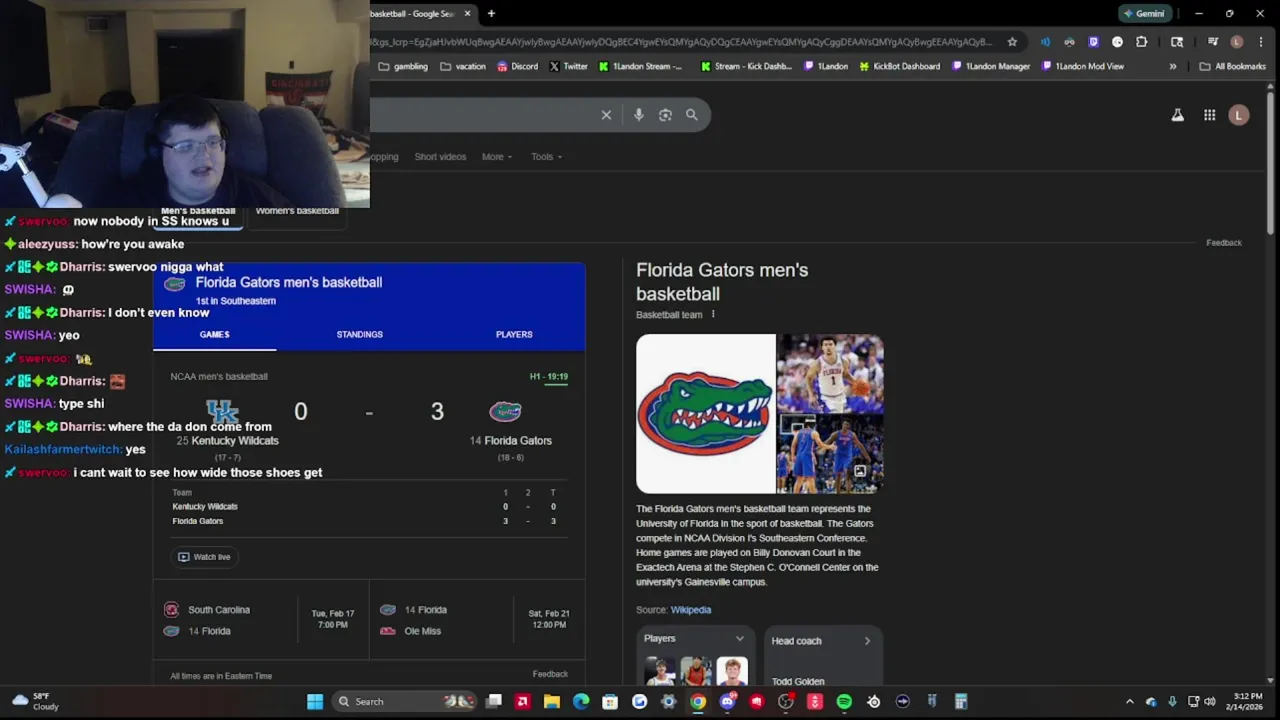Viewport: 1280px width, 720px height.
Task: Open the Twitter bookmark
Action: 568,67
